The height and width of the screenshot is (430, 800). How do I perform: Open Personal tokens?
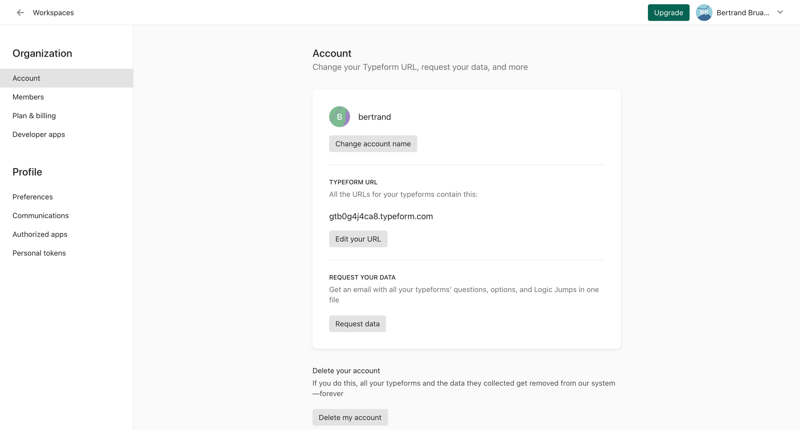pyautogui.click(x=39, y=253)
